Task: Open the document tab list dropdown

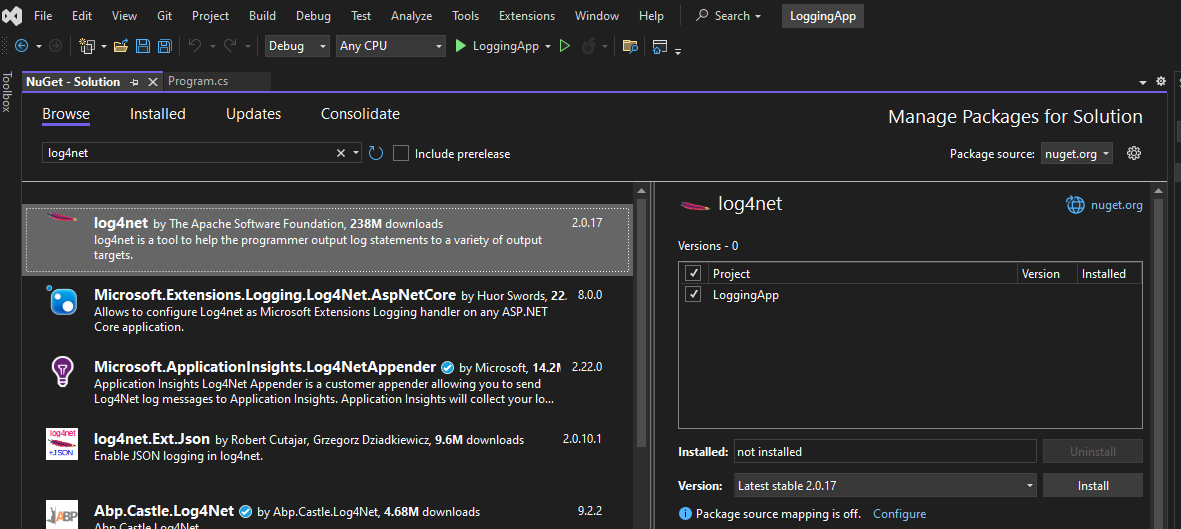Action: (x=1144, y=81)
